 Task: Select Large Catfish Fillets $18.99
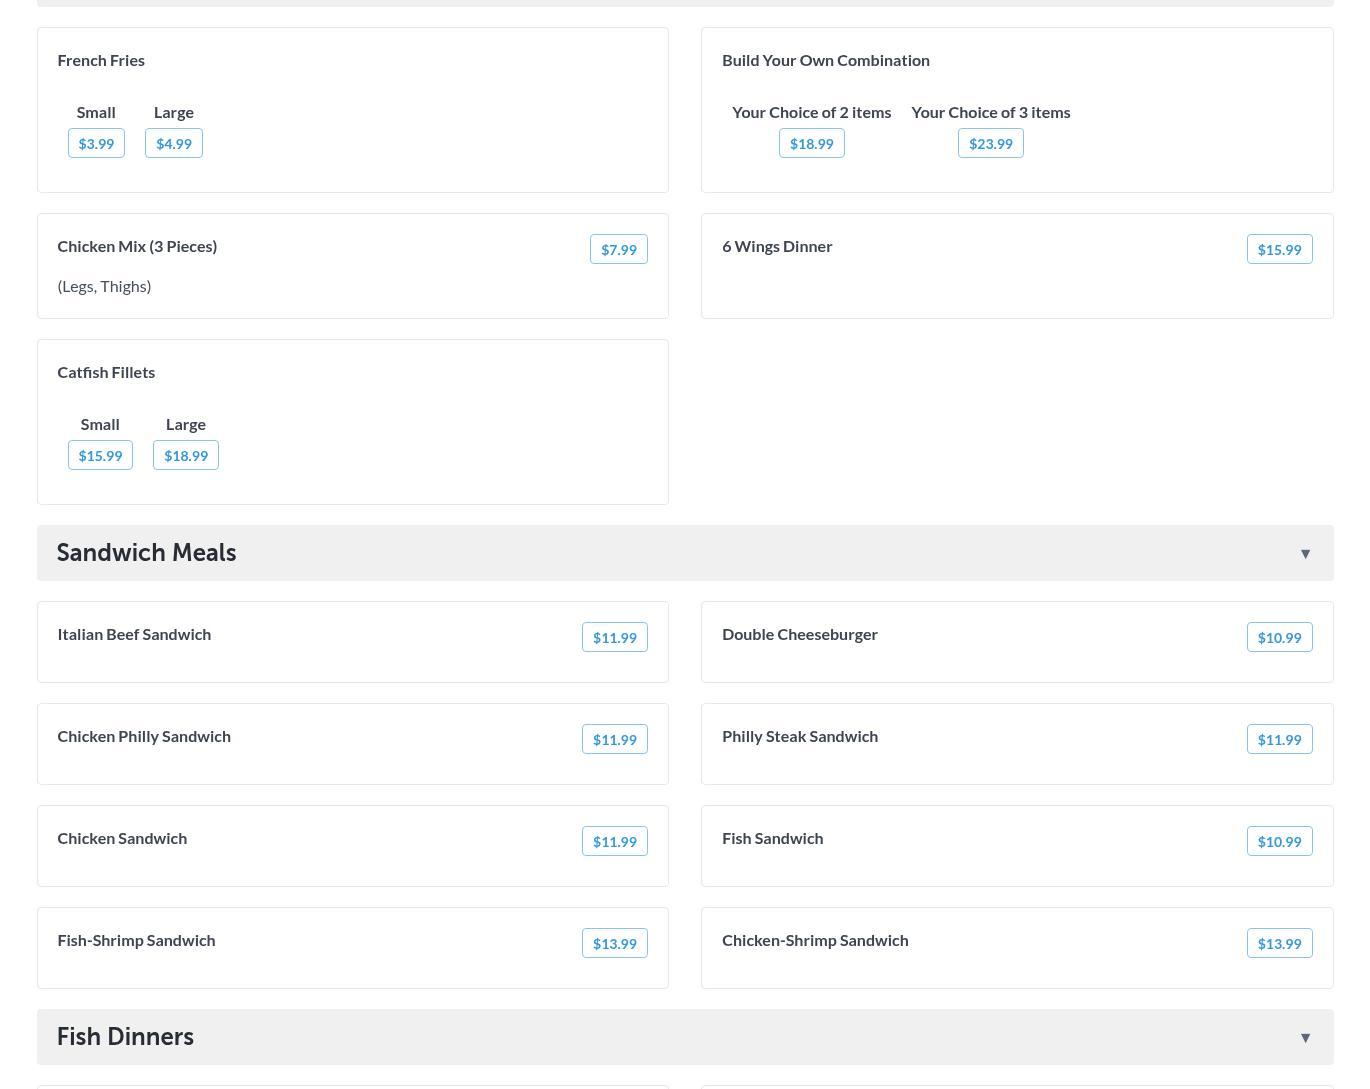click(186, 455)
